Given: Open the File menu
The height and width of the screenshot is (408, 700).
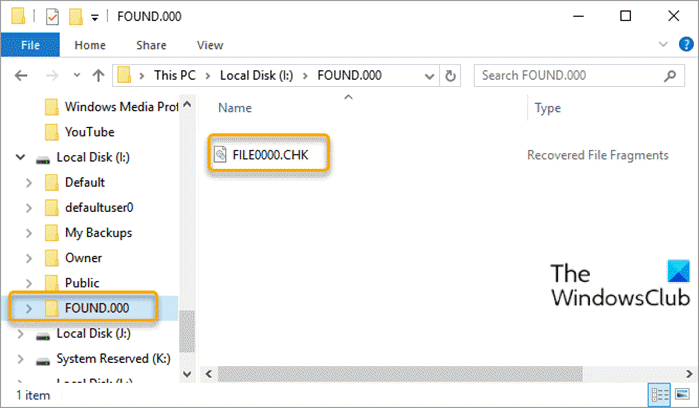Looking at the screenshot, I should 30,45.
